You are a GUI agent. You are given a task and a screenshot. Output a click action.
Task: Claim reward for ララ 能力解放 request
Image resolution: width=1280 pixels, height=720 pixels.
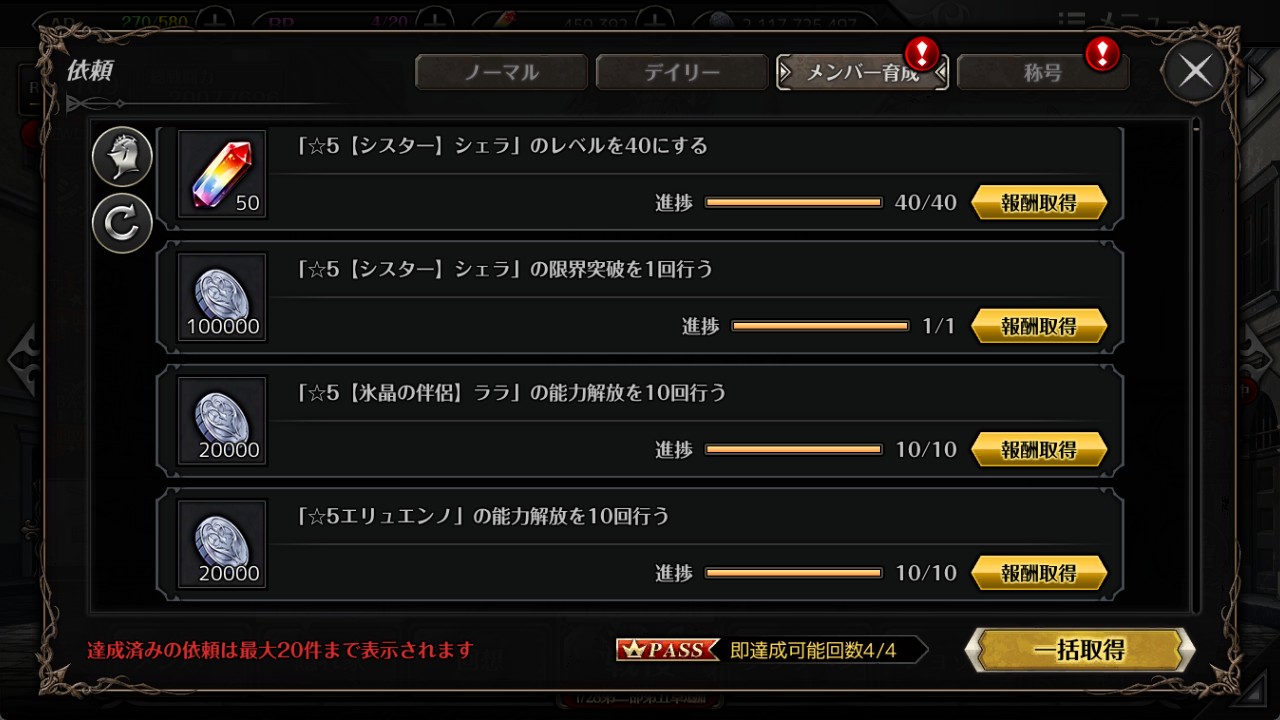point(1039,450)
